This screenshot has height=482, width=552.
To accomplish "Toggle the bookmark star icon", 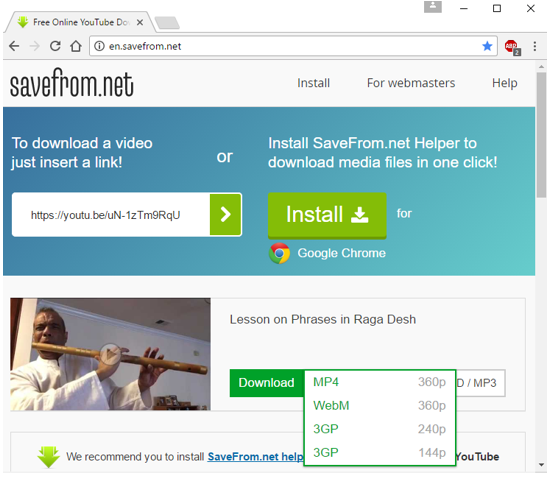I will pos(487,46).
